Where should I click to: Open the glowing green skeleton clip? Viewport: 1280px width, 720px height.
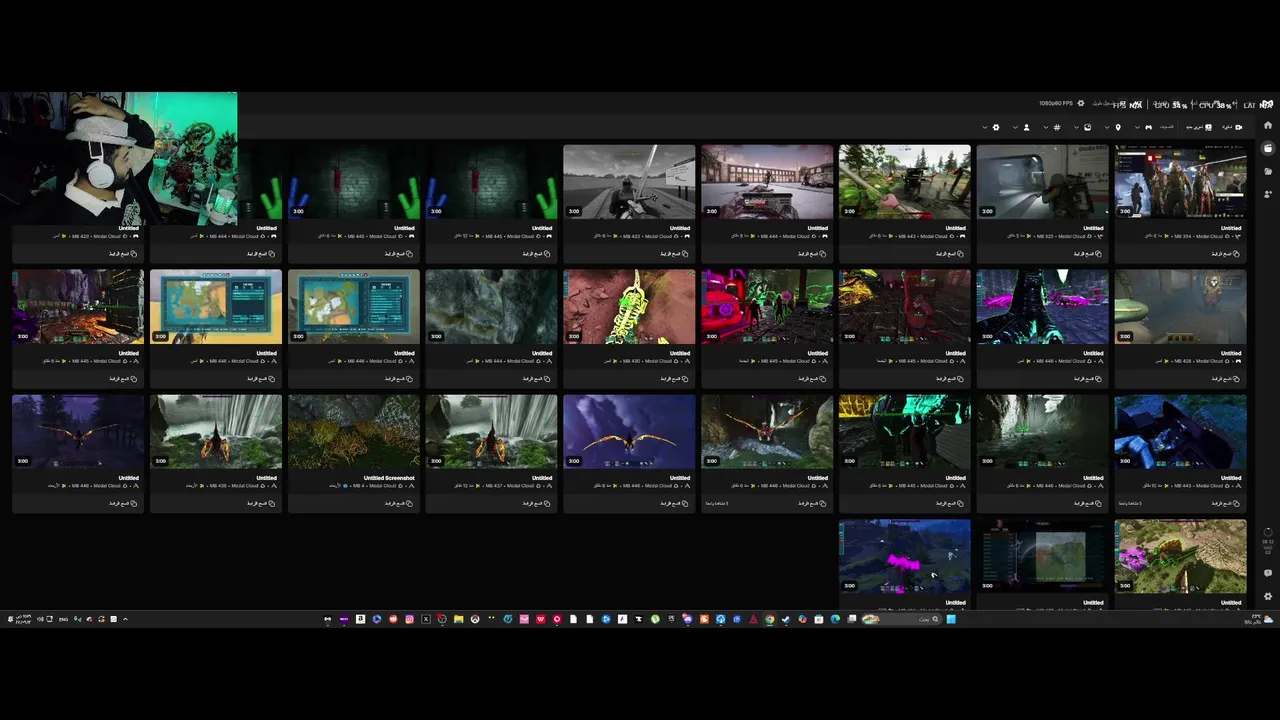coord(629,307)
